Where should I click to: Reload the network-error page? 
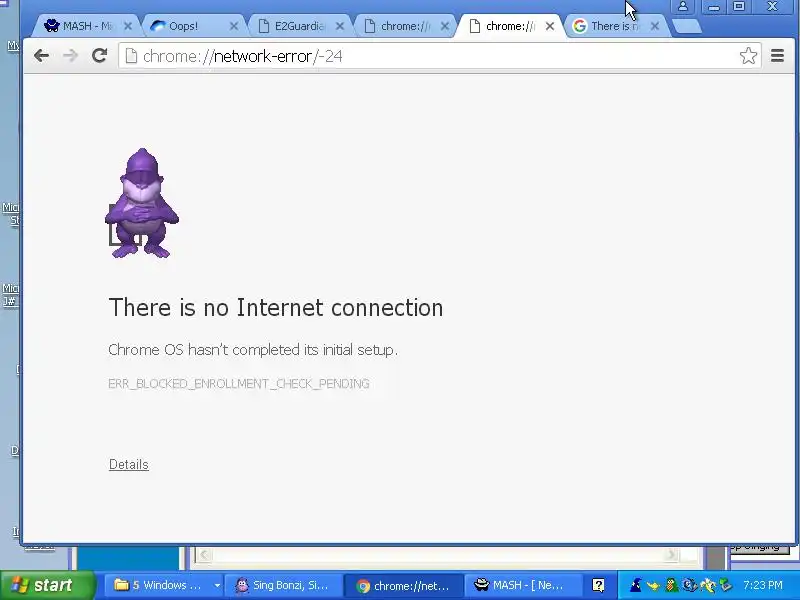pos(99,55)
